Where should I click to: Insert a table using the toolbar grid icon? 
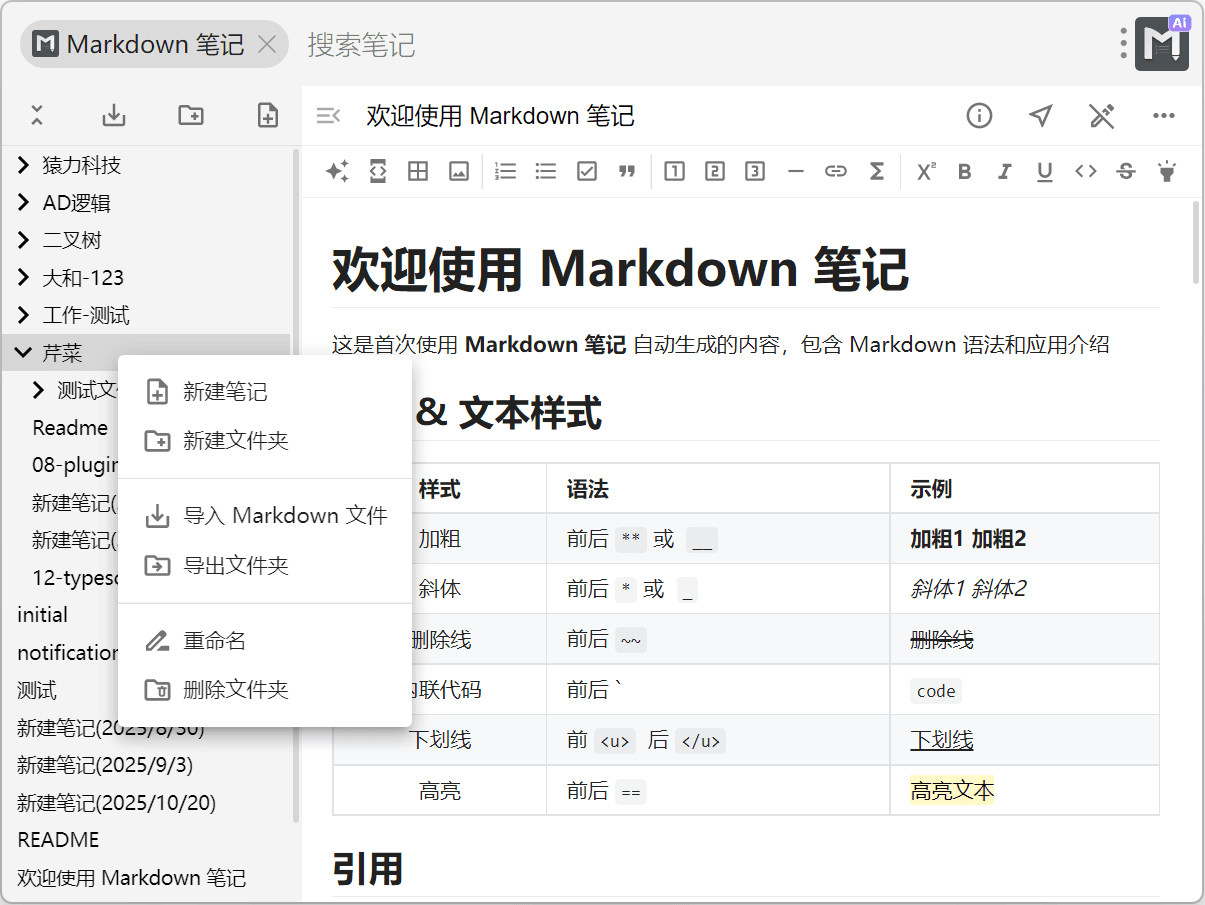coord(418,171)
